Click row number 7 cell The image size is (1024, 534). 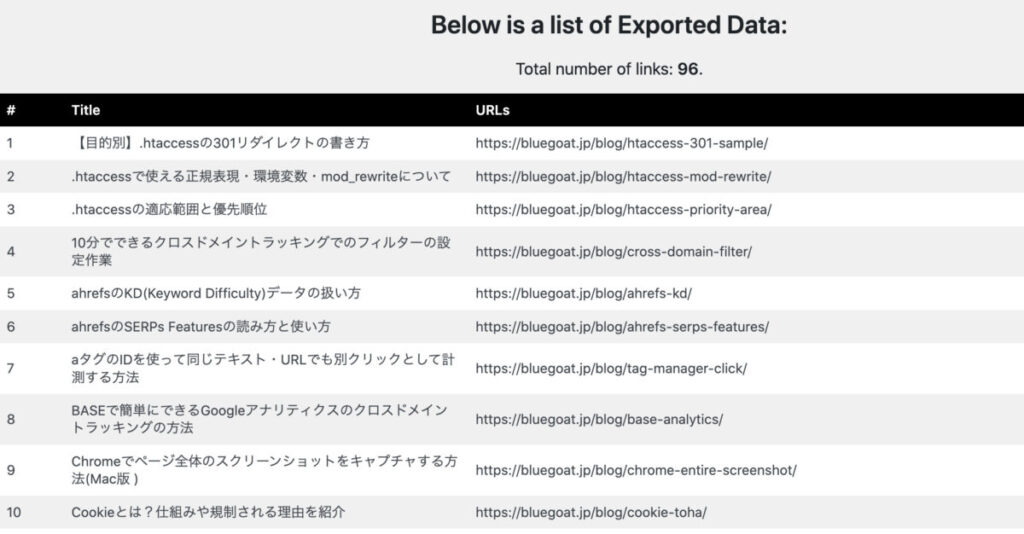point(10,368)
